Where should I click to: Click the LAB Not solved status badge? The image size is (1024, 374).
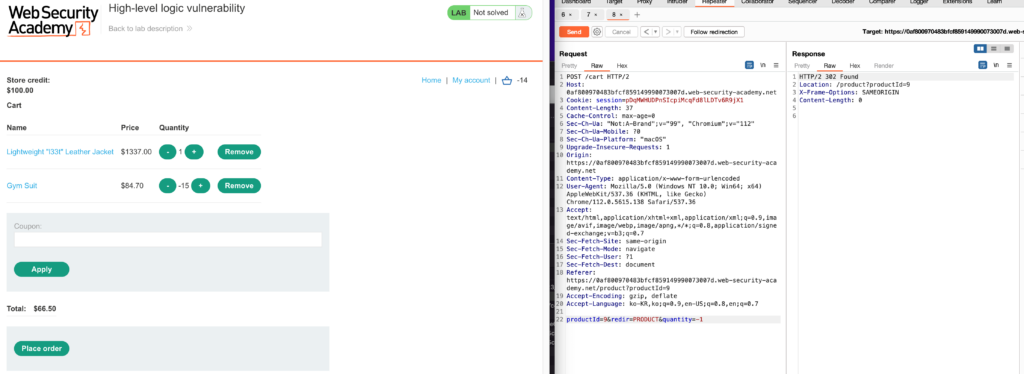coord(490,12)
